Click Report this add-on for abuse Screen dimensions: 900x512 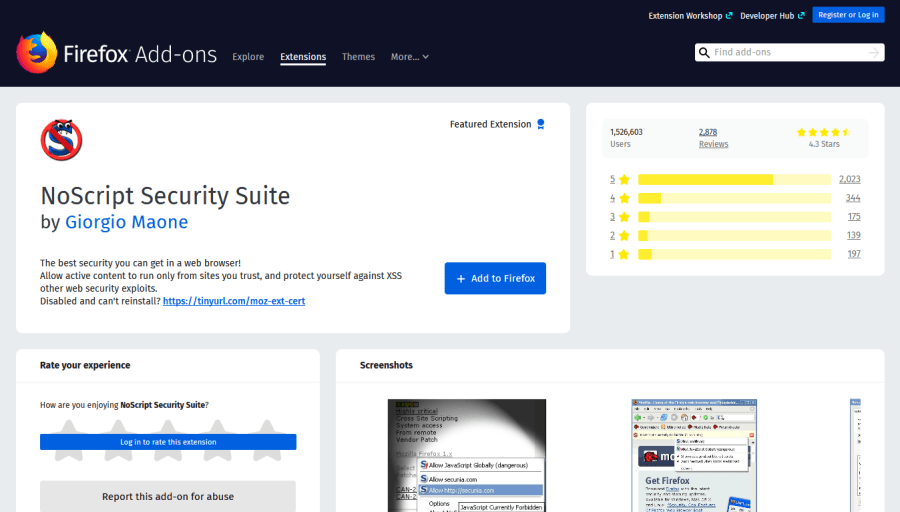coord(168,496)
